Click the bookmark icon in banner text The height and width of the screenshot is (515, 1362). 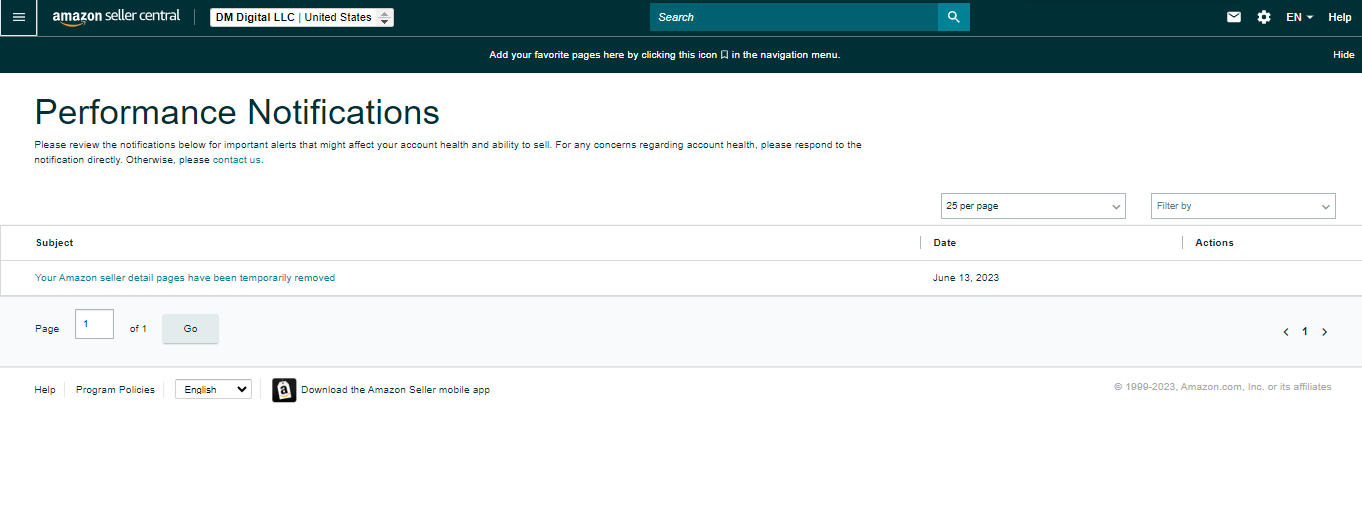click(724, 55)
